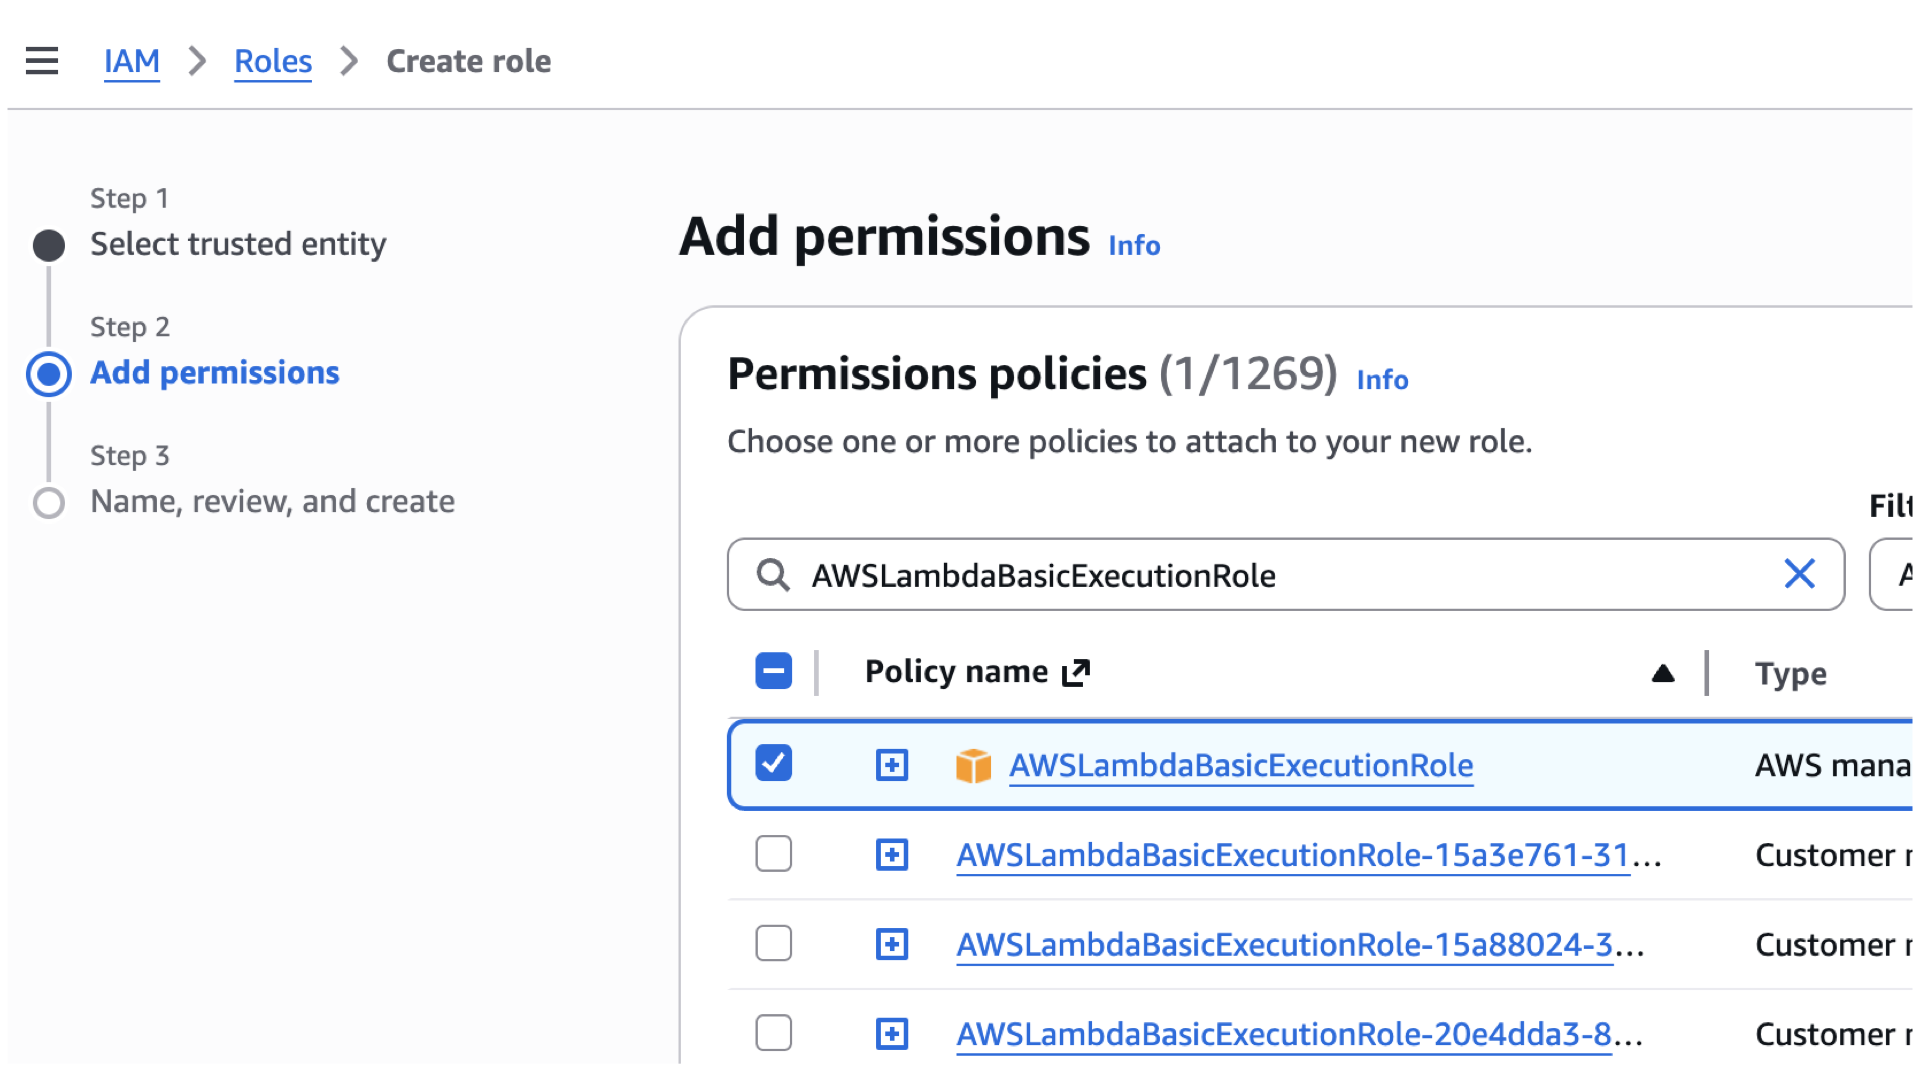
Task: Go to IAM breadcrumb link
Action: coord(131,61)
